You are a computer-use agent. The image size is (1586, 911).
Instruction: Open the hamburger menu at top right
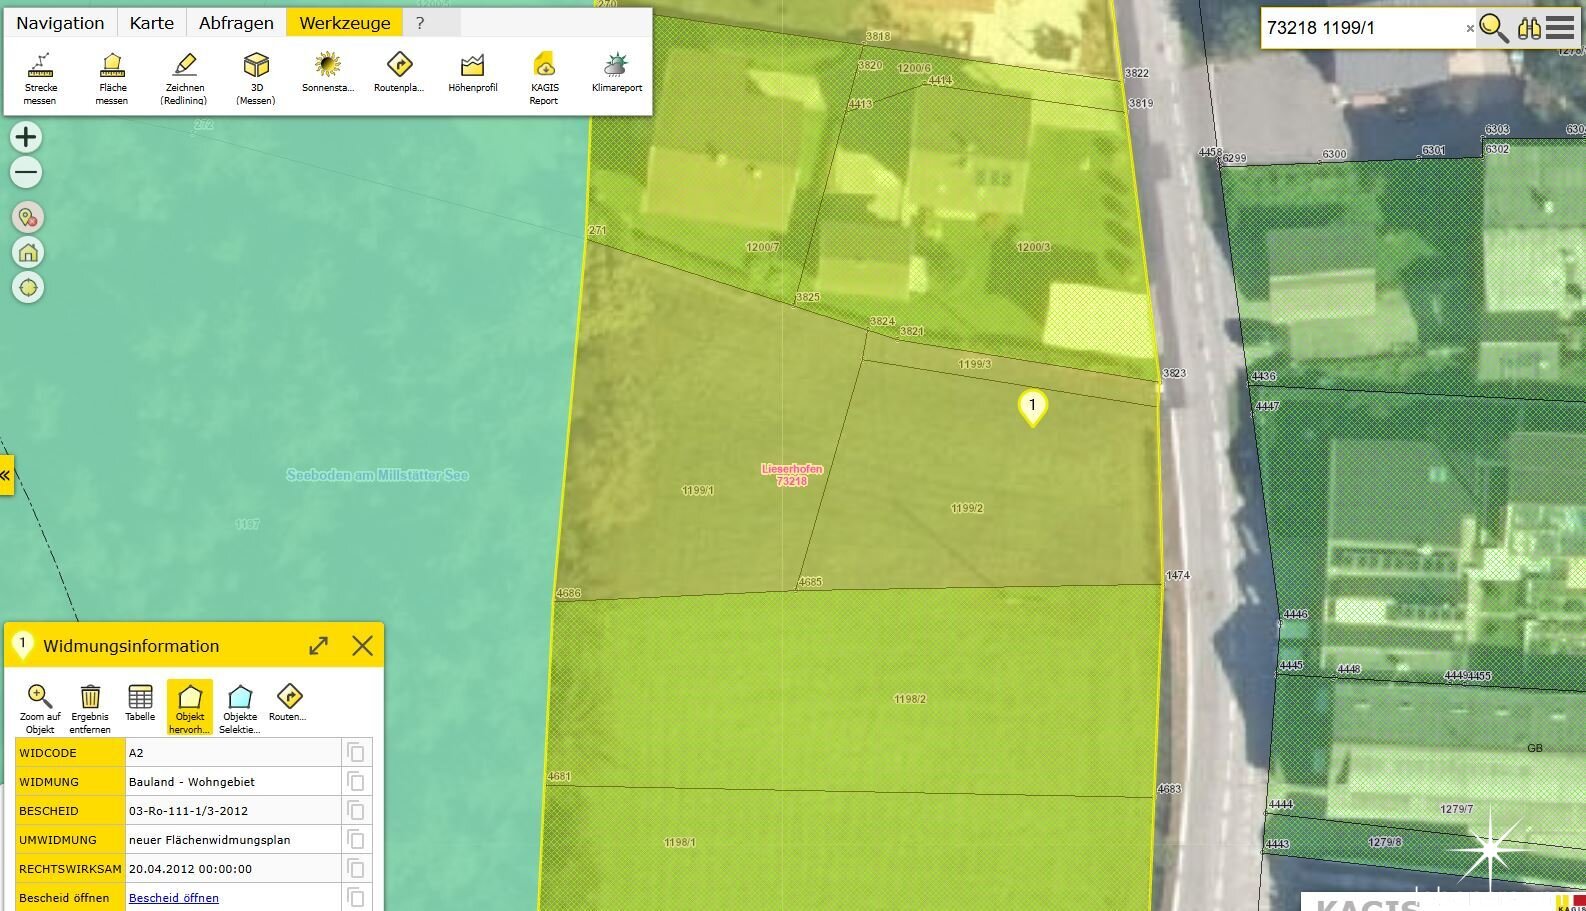[x=1560, y=27]
